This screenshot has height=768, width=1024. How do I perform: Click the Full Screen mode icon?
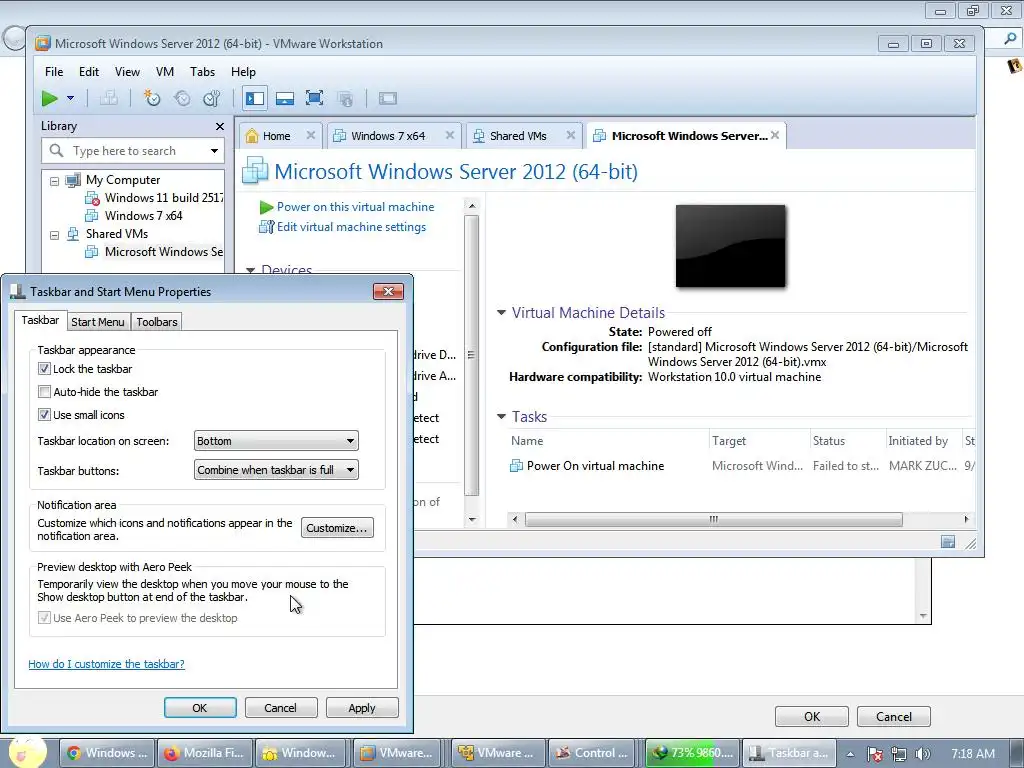click(315, 99)
